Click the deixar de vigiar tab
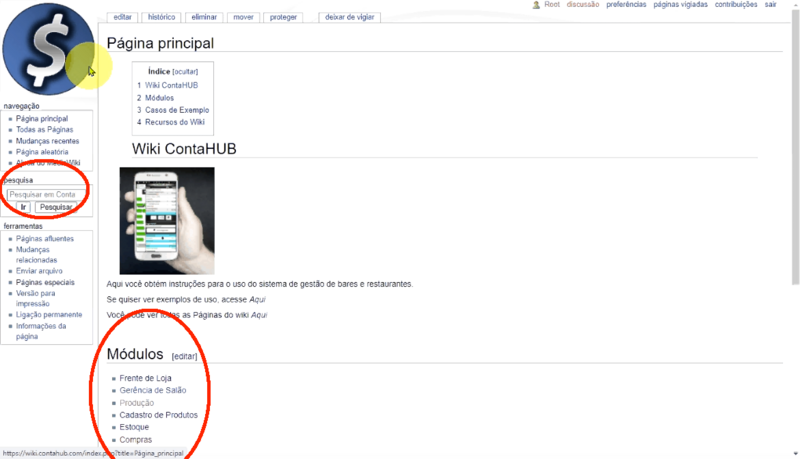This screenshot has height=459, width=800. tap(349, 17)
